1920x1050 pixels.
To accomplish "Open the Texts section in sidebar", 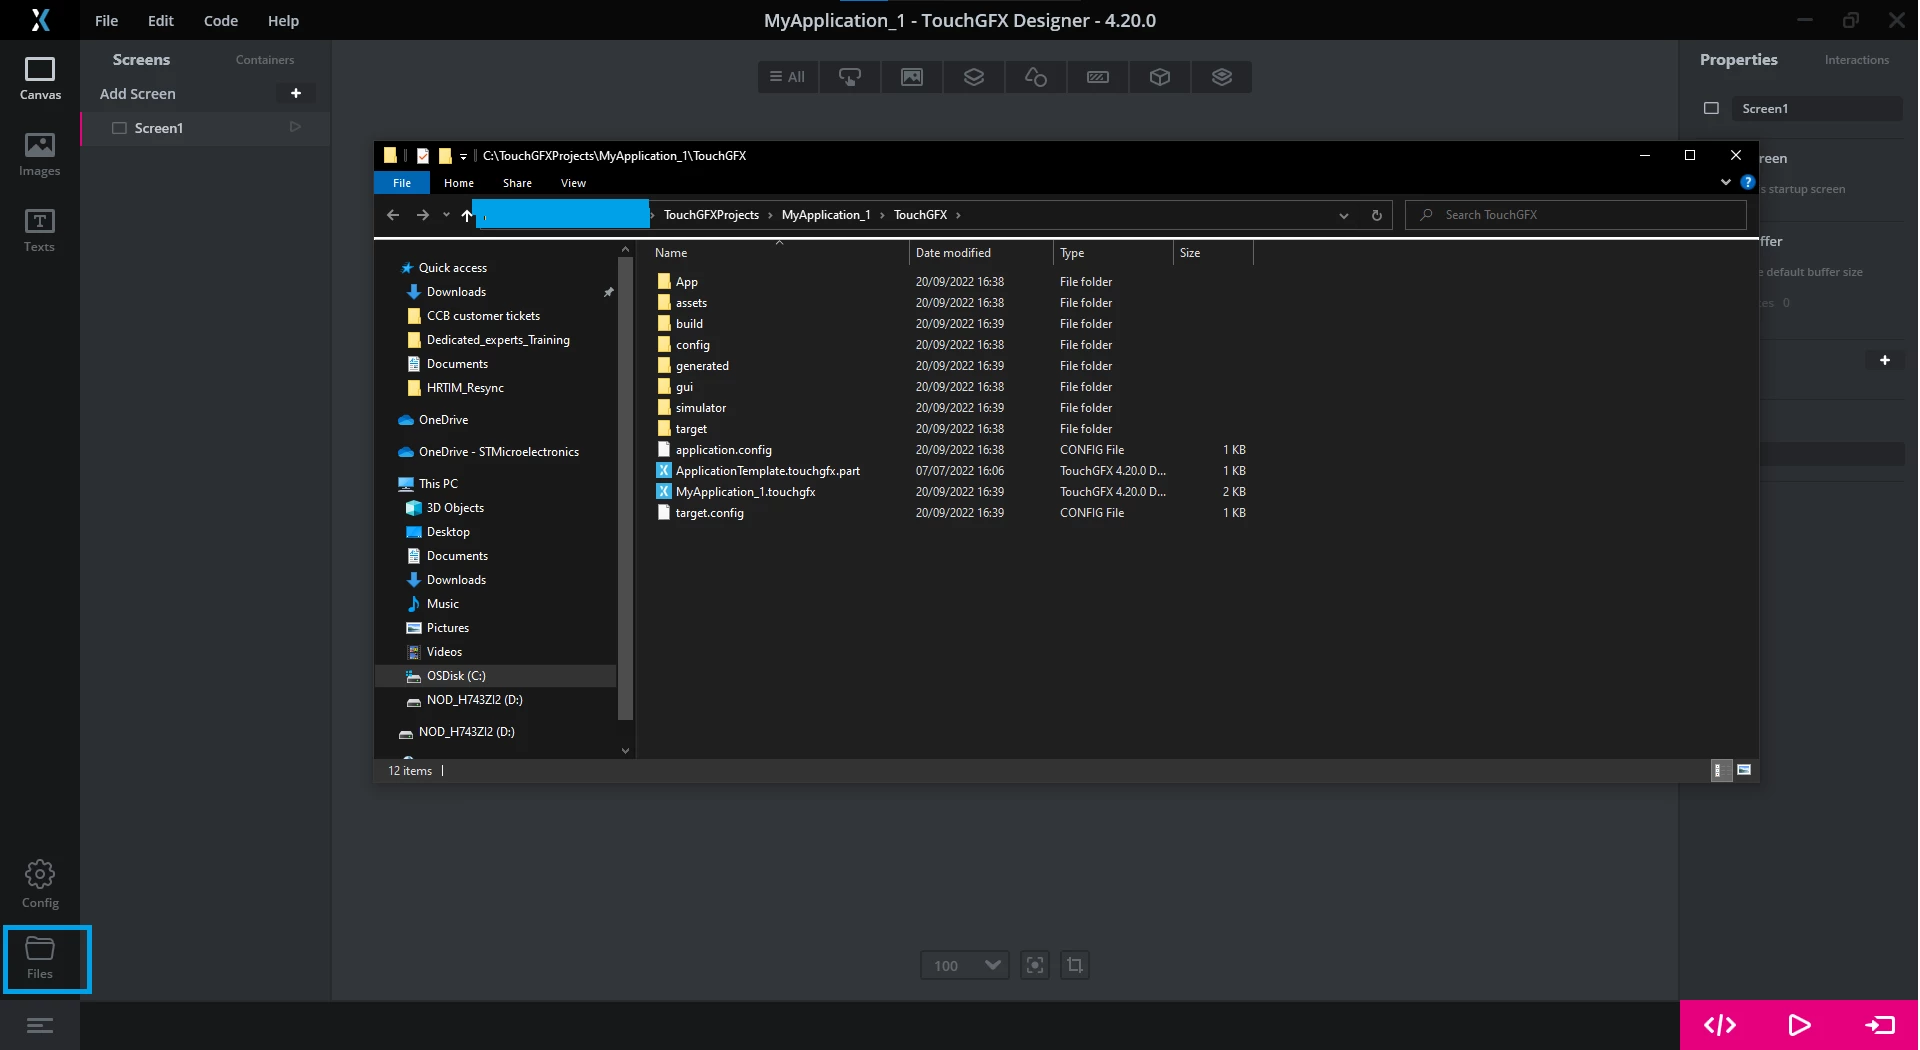I will pyautogui.click(x=40, y=230).
